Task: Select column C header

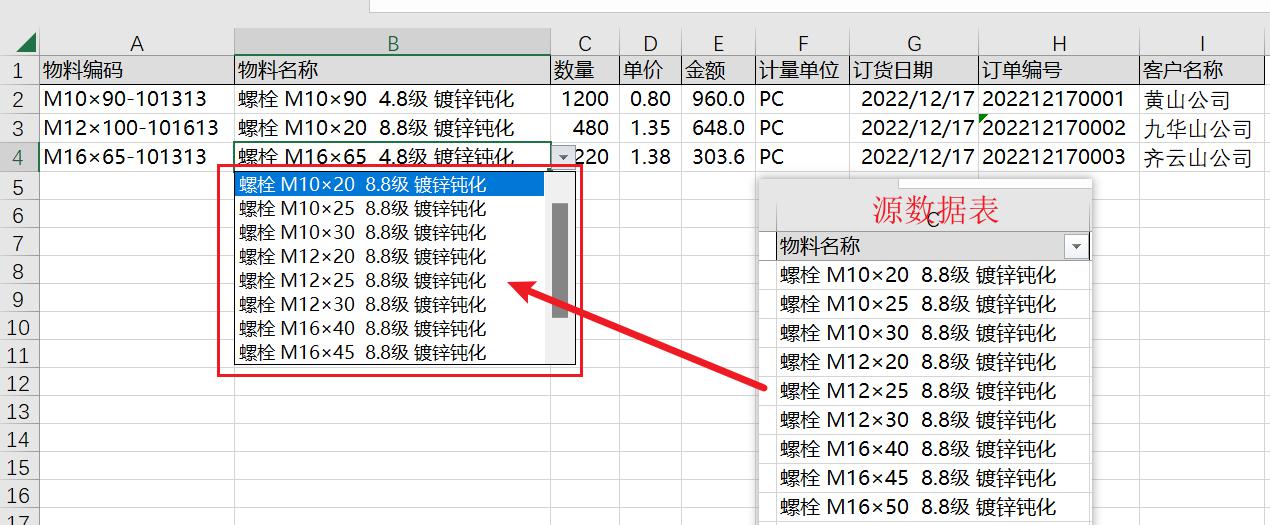Action: click(585, 43)
